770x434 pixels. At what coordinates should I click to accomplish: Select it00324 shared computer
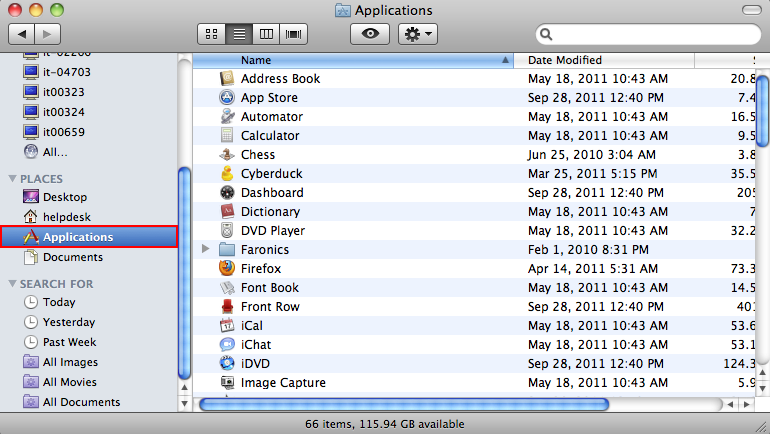point(63,112)
